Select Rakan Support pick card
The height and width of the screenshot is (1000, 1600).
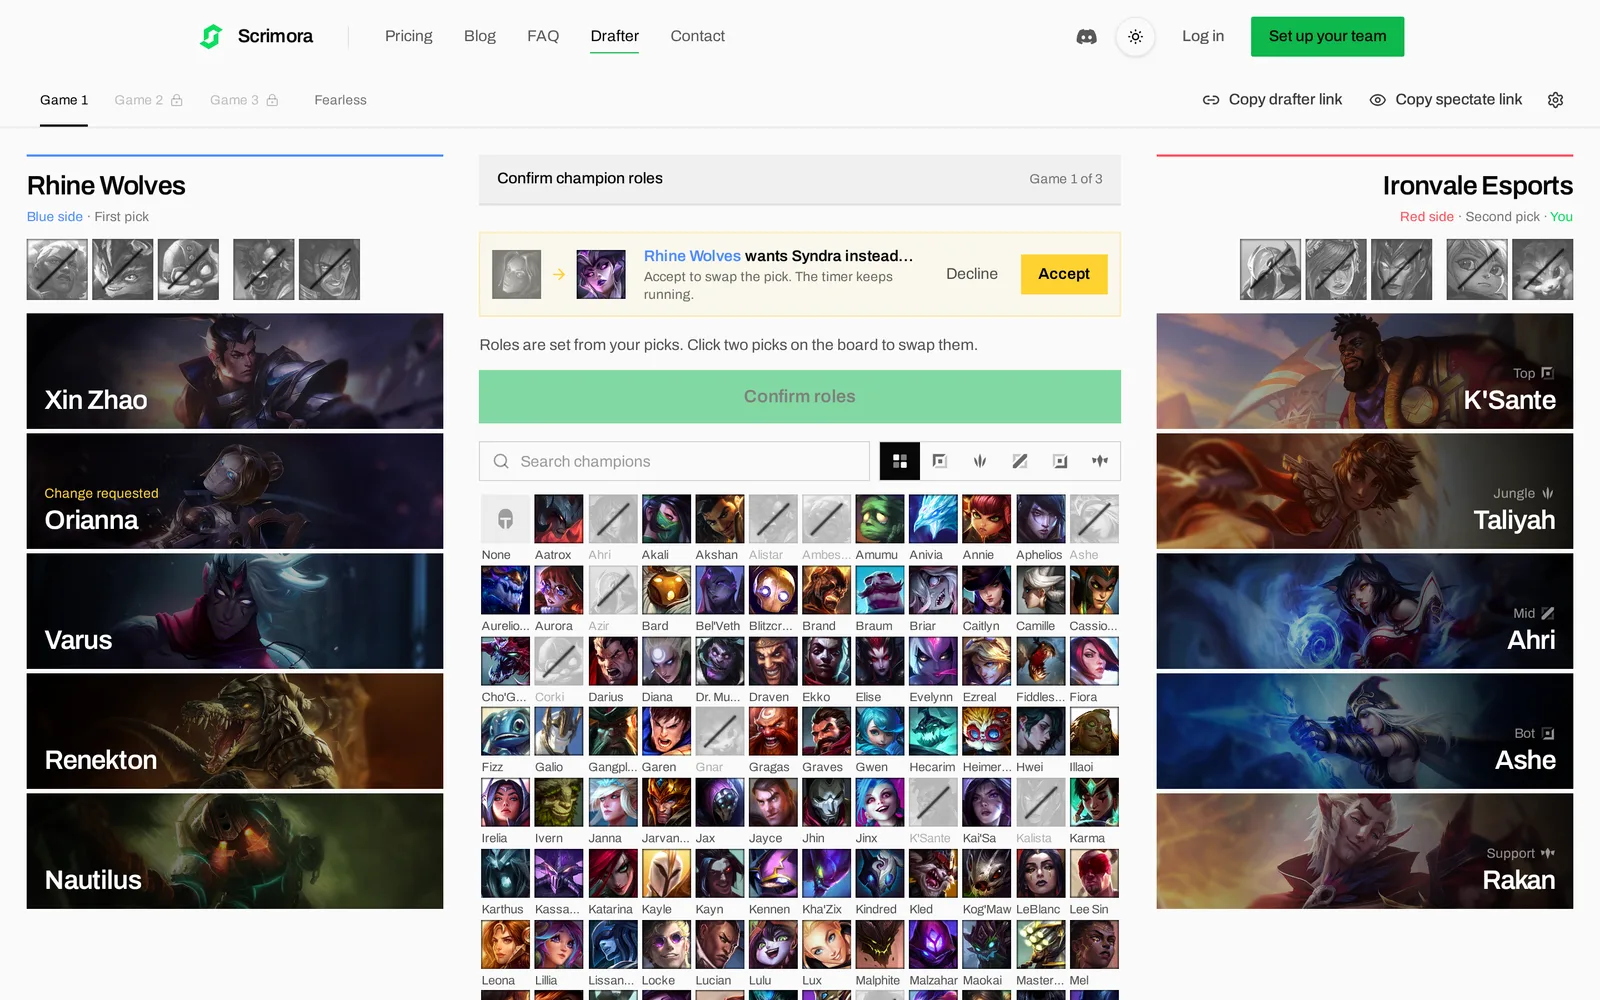(1365, 851)
